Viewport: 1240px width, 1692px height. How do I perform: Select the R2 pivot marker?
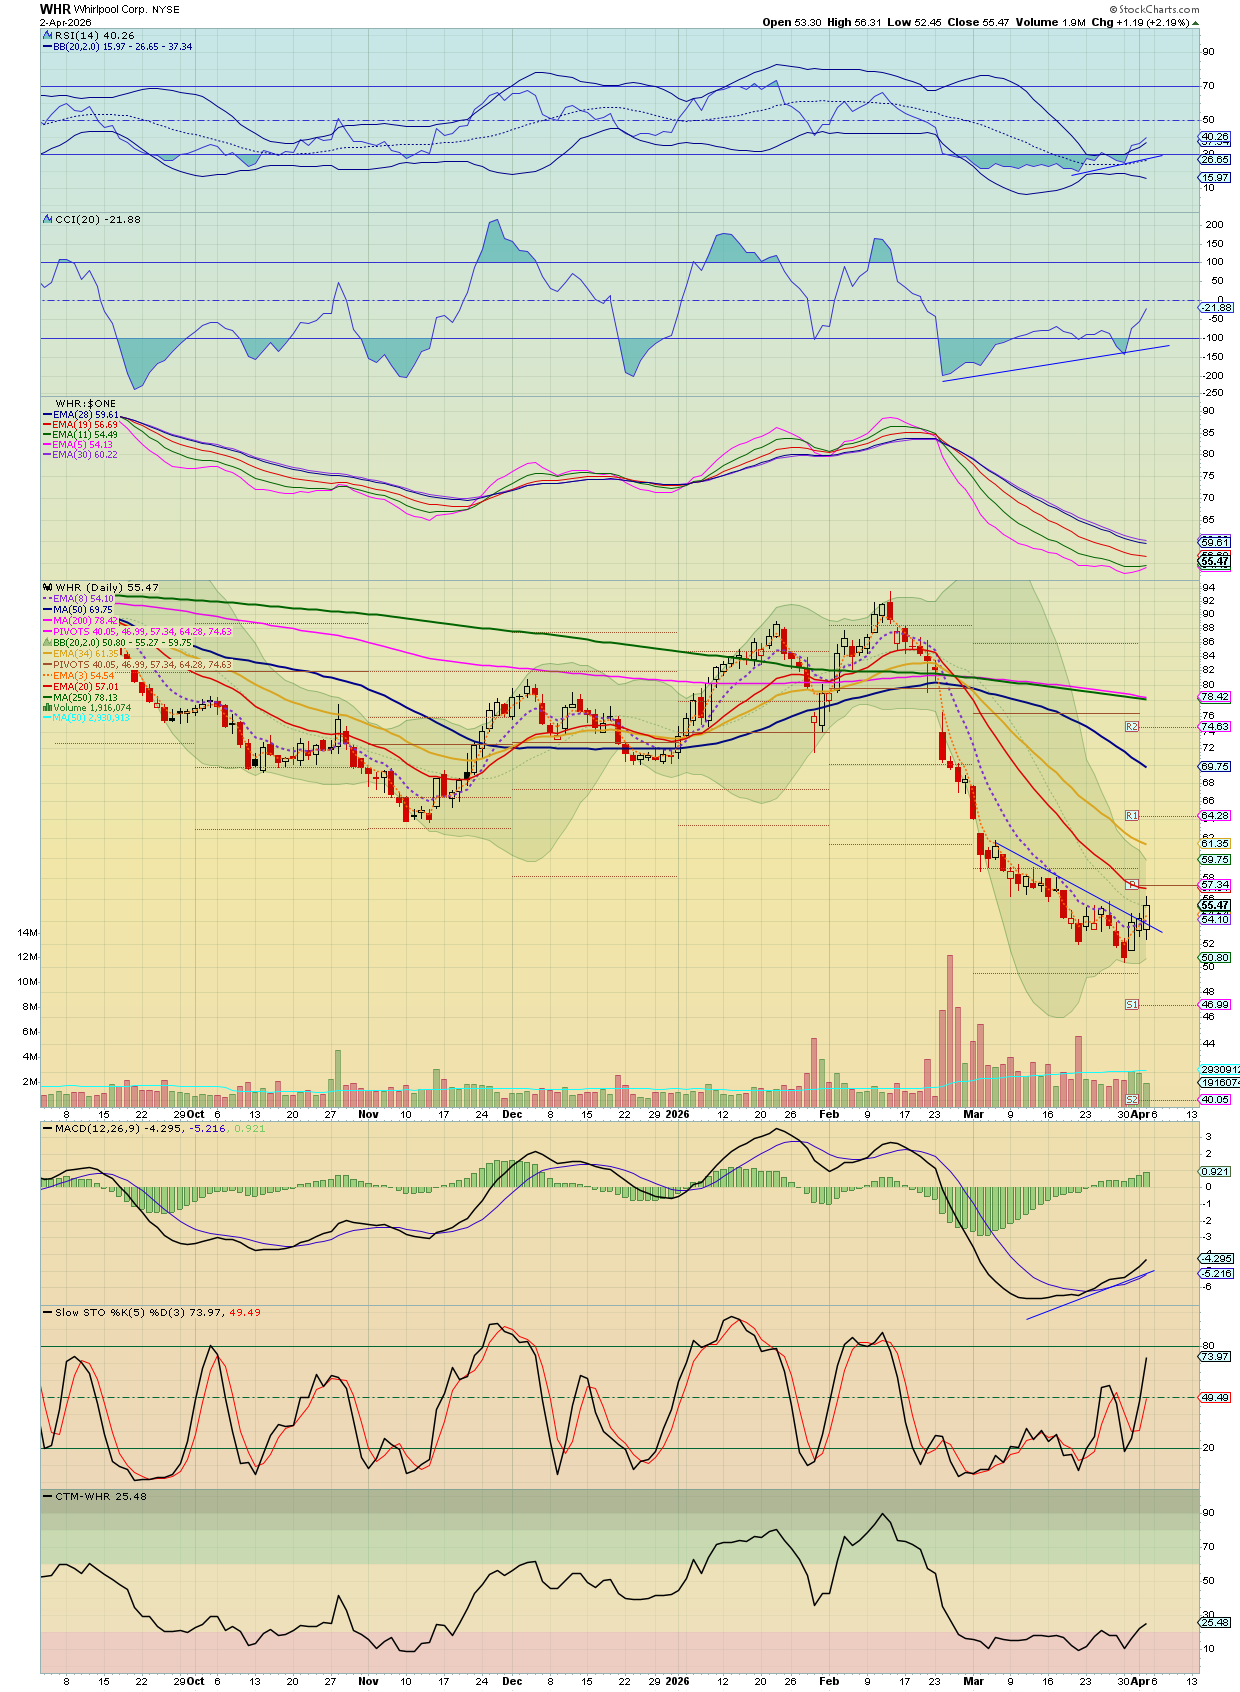click(x=1131, y=726)
